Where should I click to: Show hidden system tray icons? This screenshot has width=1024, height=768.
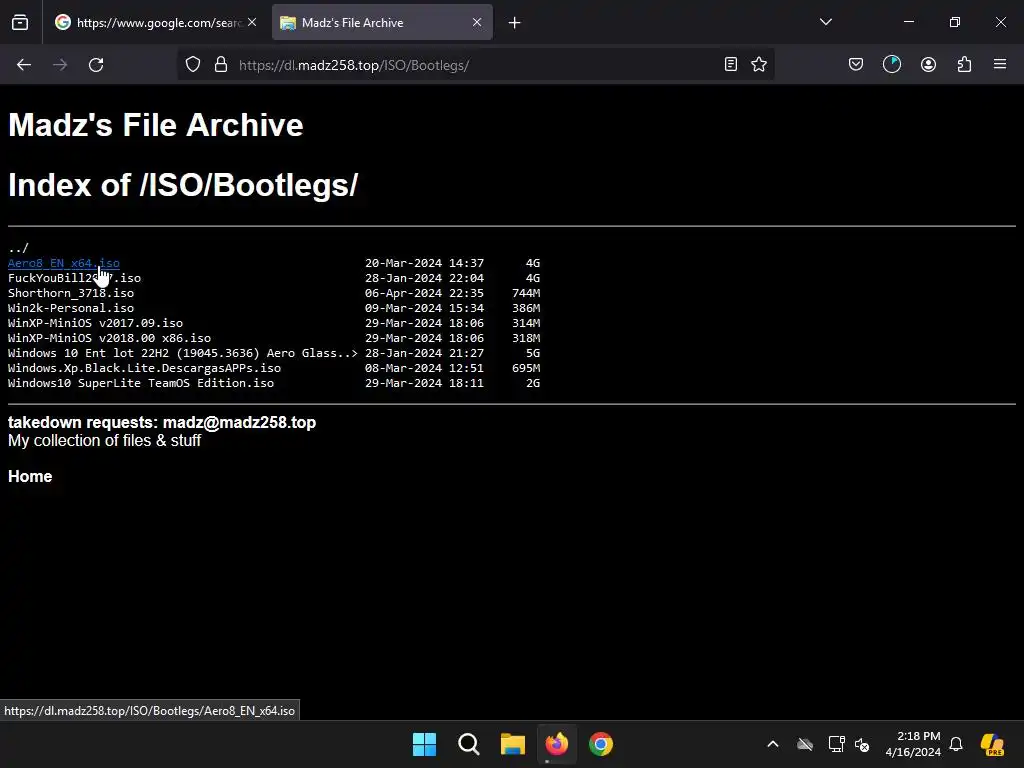point(773,744)
